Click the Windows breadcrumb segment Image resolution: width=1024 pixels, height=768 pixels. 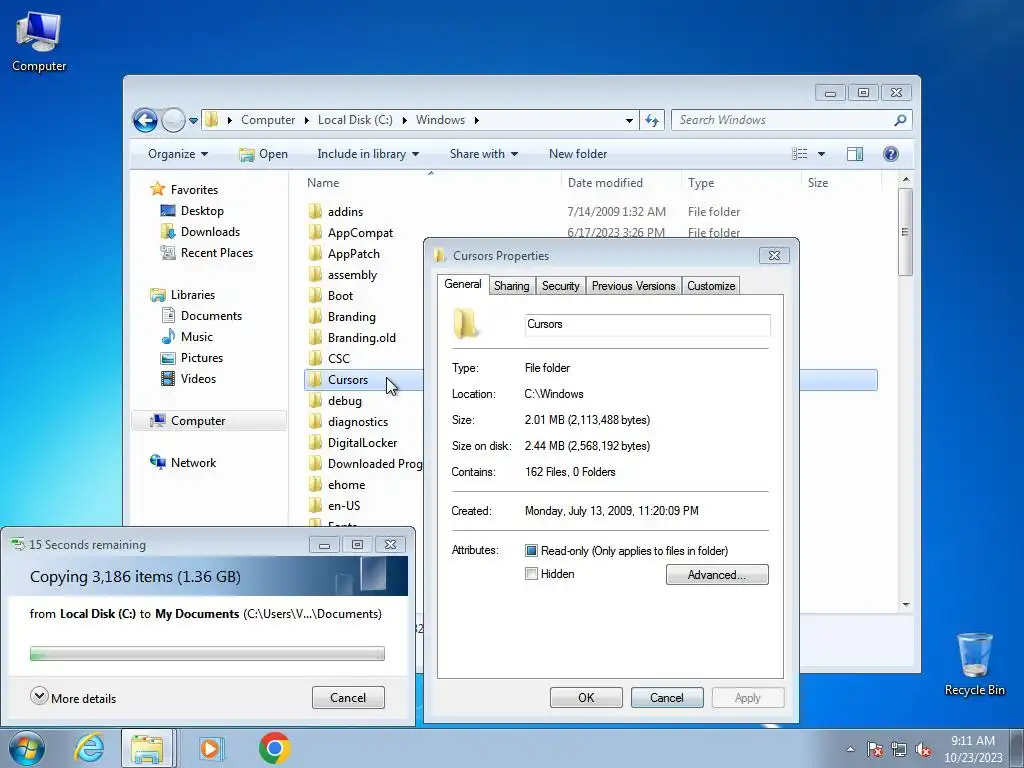tap(440, 120)
